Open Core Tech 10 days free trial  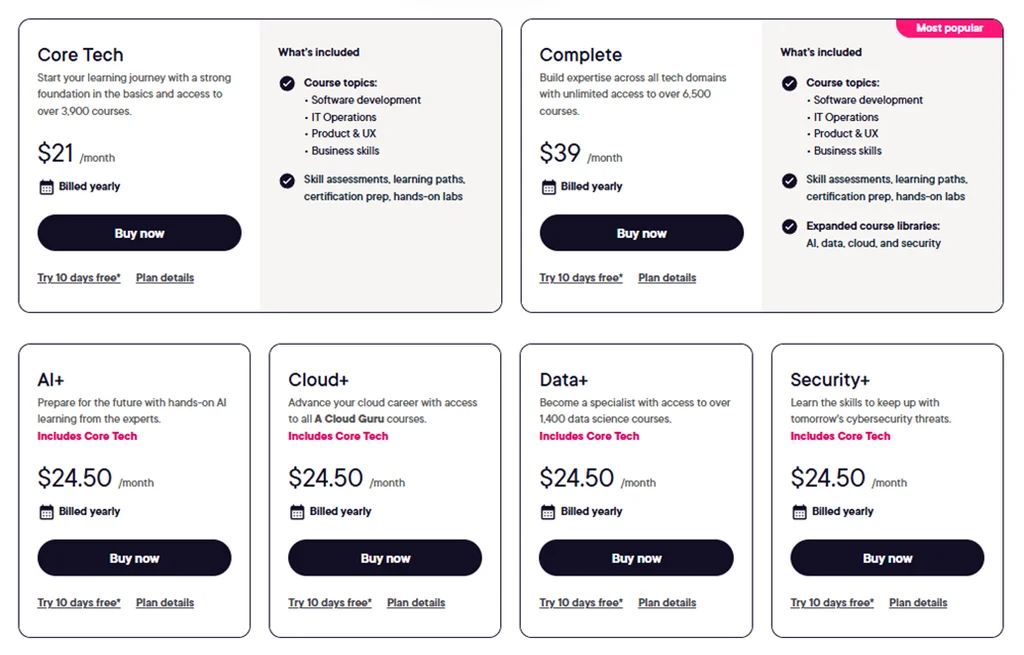(x=79, y=278)
